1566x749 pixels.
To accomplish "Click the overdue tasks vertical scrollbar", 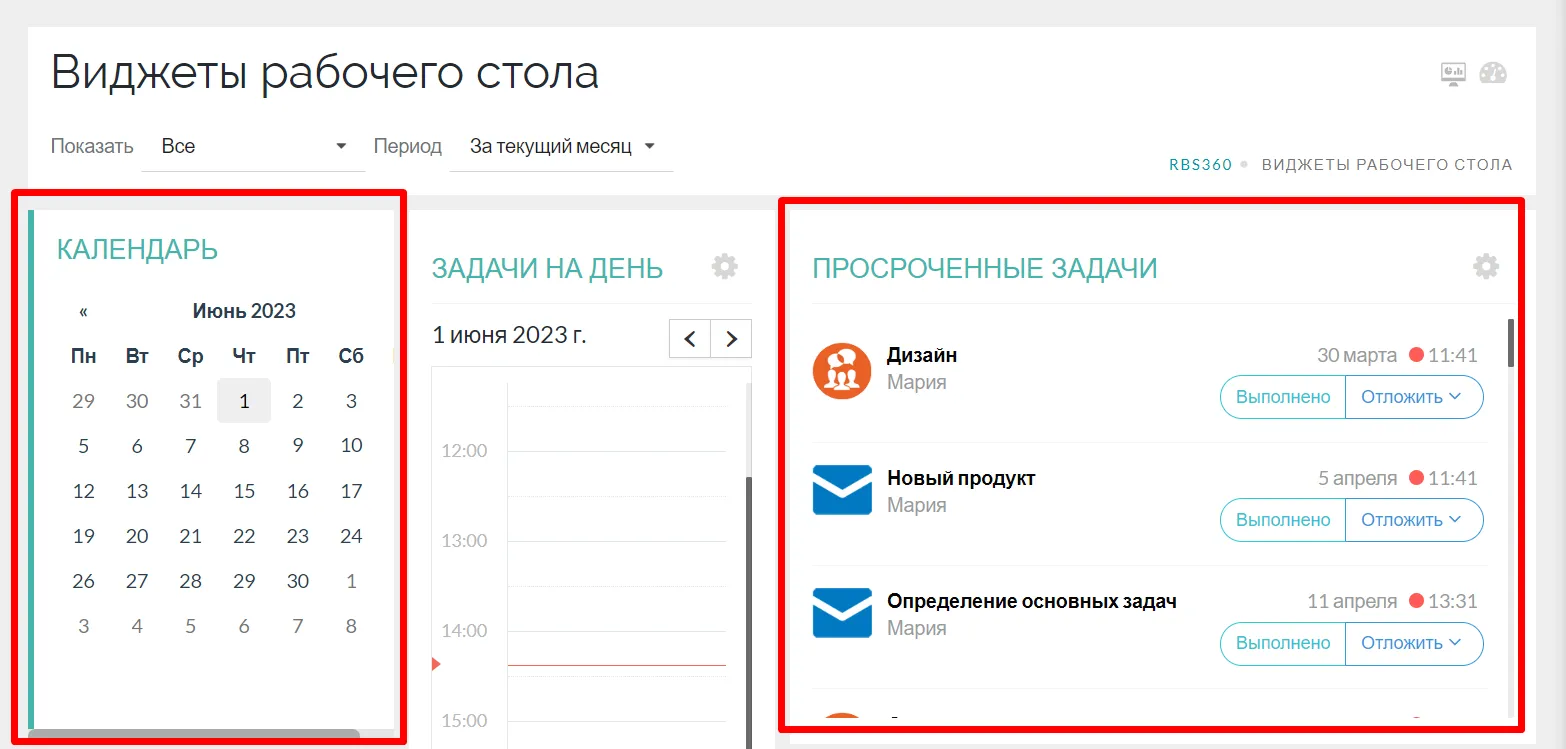I will (x=1510, y=343).
